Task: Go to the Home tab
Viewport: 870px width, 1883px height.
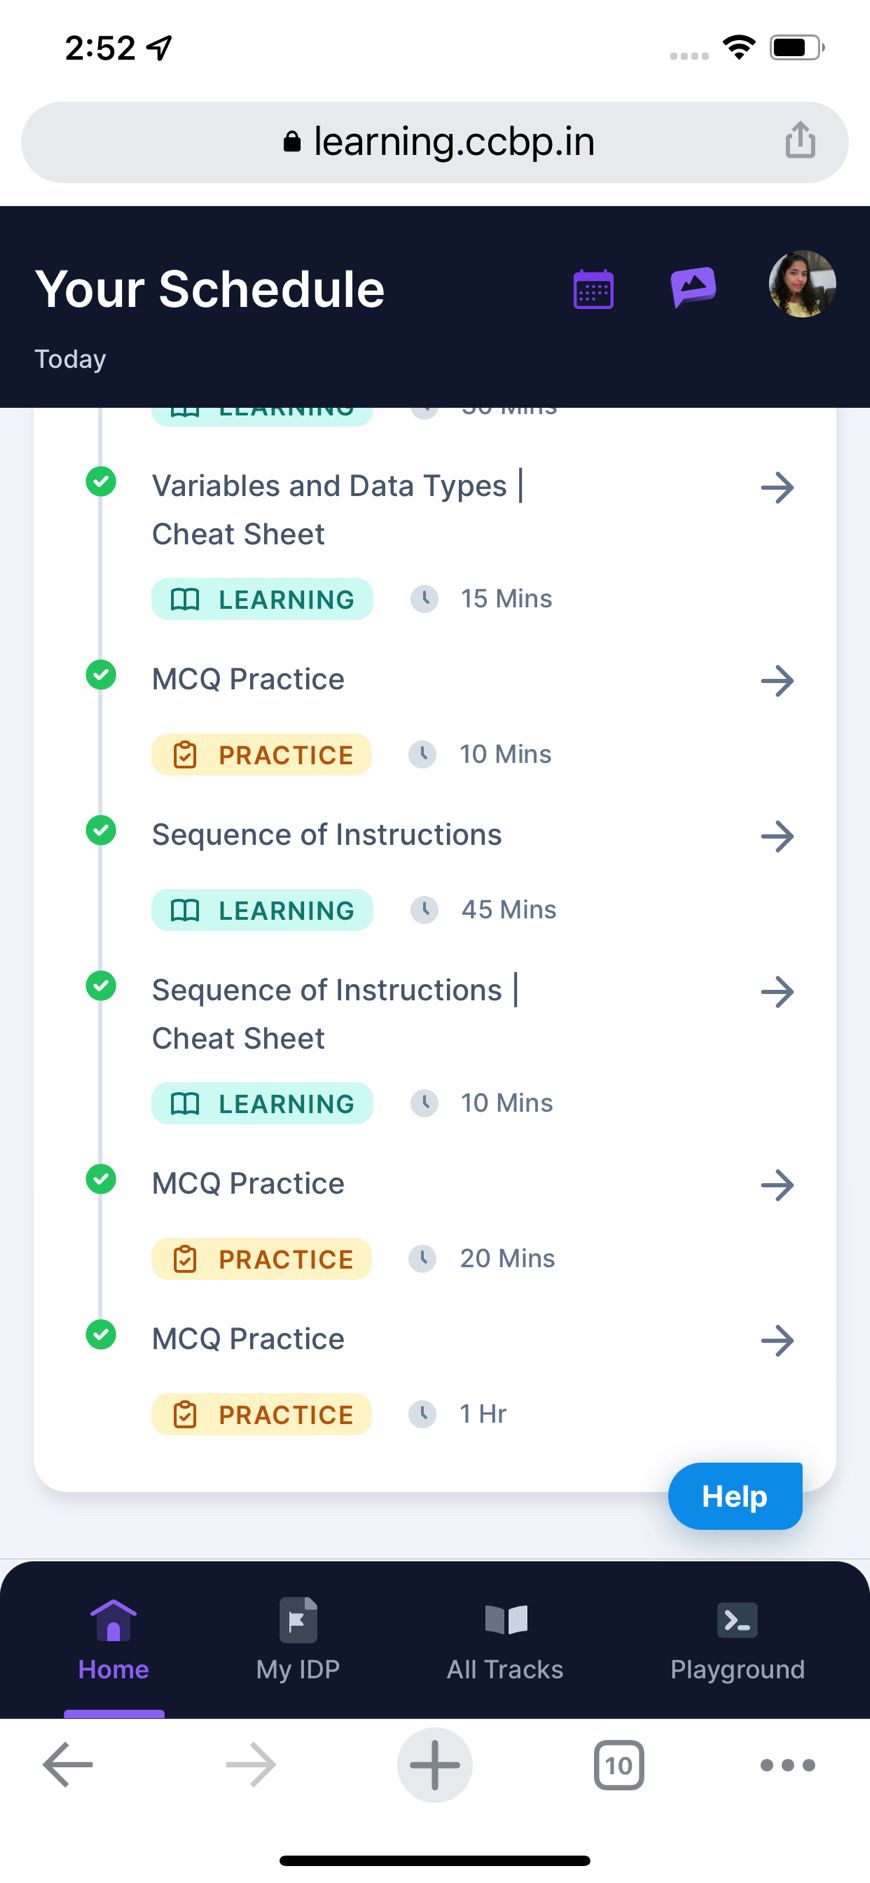Action: tap(113, 1640)
